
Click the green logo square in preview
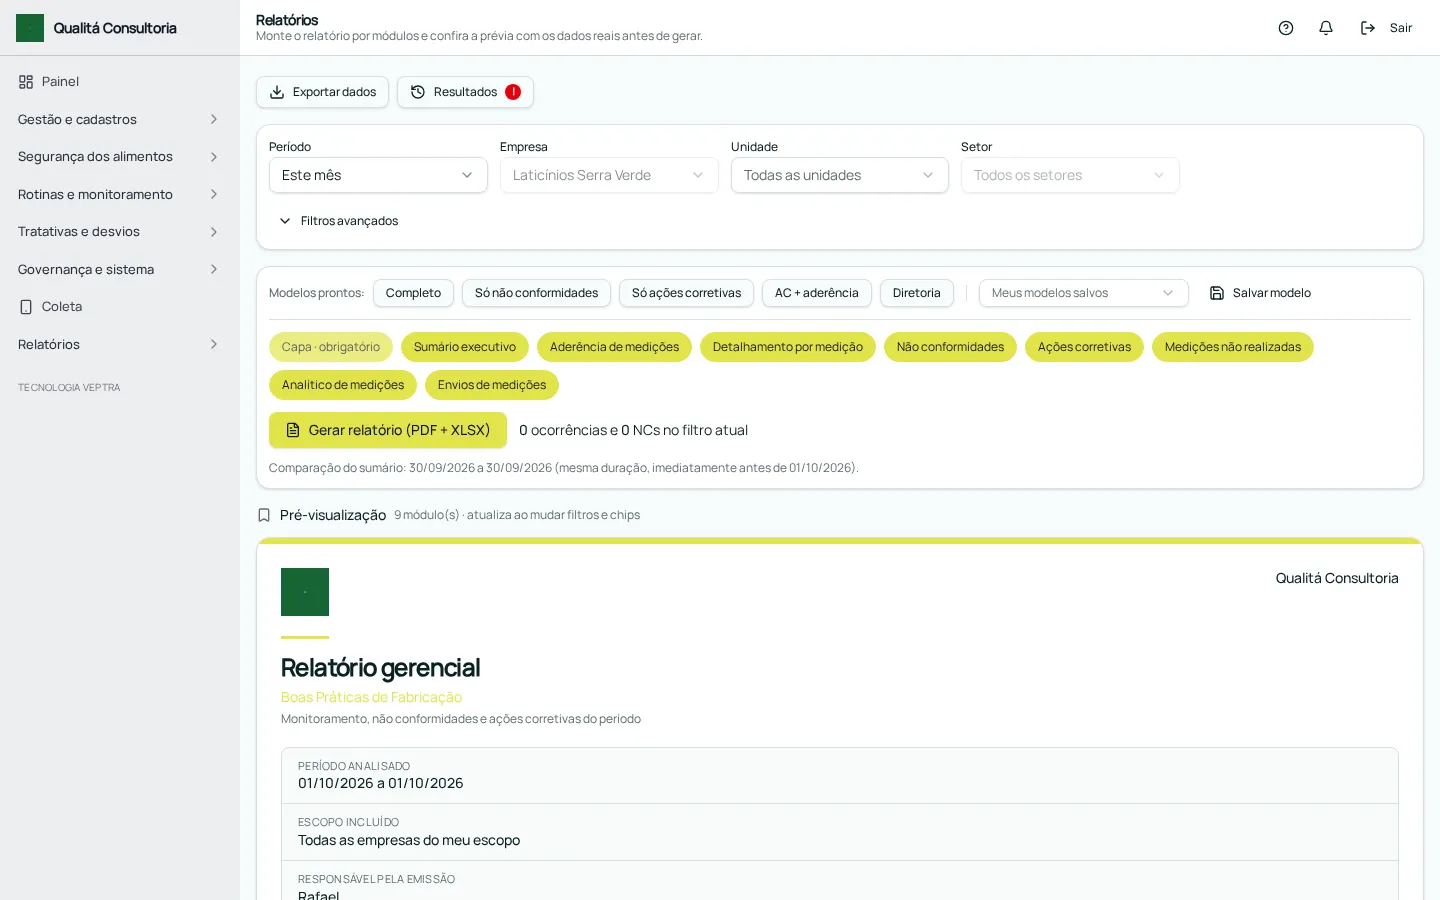305,592
